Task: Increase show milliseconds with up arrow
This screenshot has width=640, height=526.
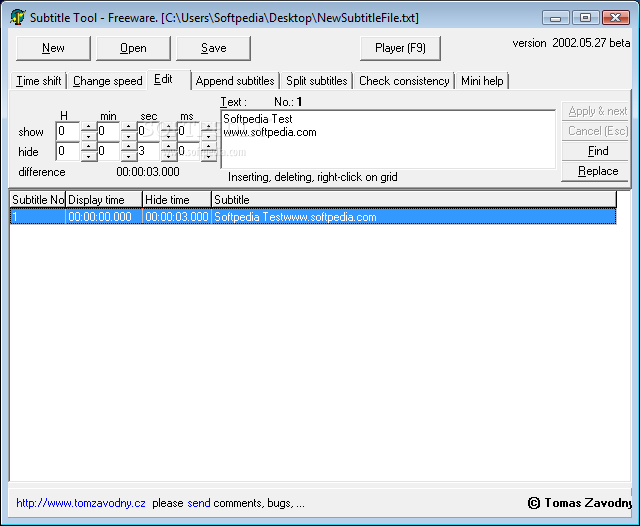Action: click(209, 126)
